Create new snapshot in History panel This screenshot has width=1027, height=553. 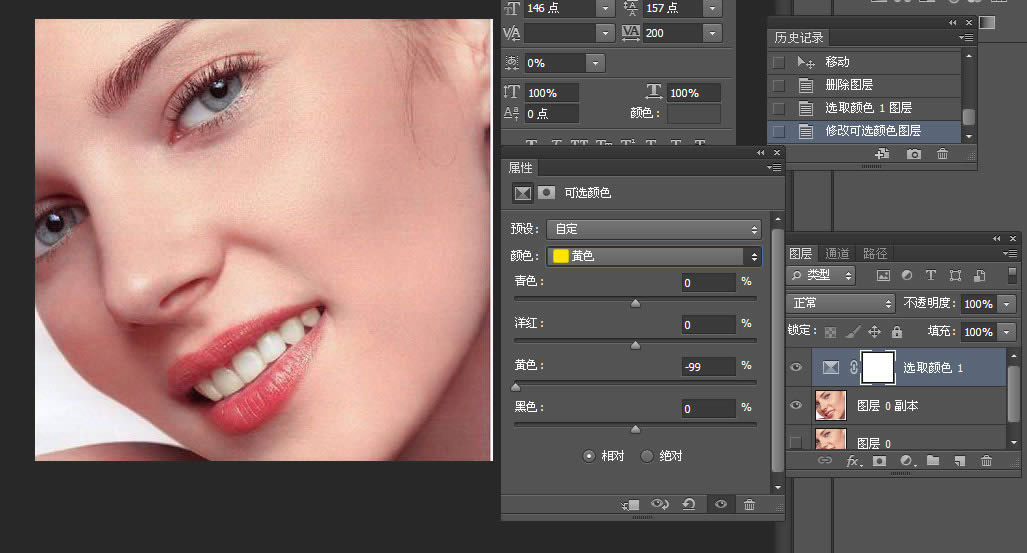click(914, 154)
